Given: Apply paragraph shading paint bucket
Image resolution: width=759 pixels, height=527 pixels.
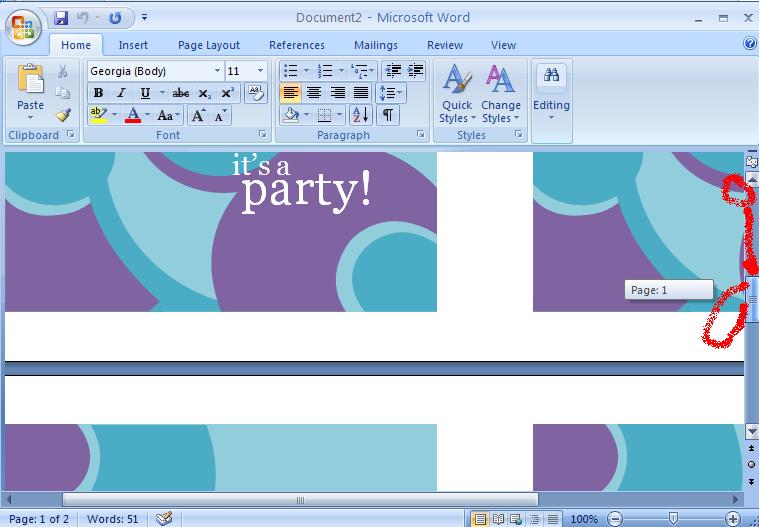Looking at the screenshot, I should tap(291, 115).
